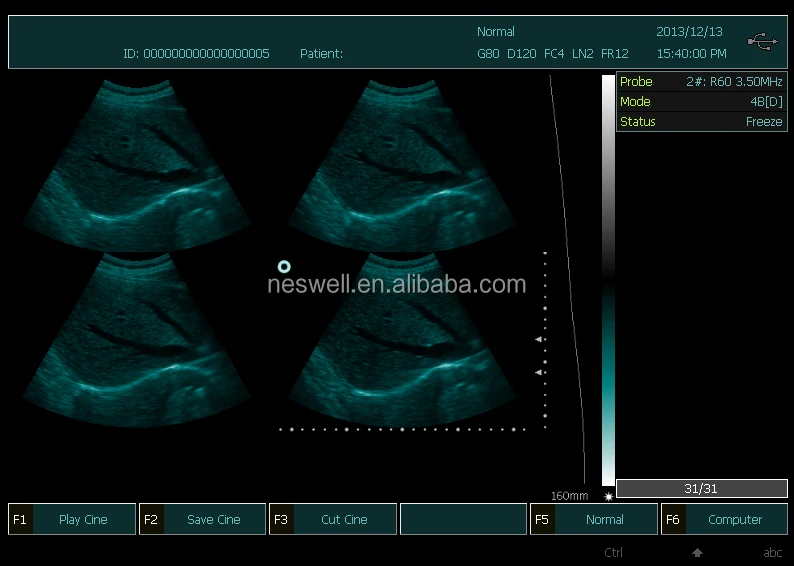
Task: Click the Patient name field
Action: tap(321, 54)
